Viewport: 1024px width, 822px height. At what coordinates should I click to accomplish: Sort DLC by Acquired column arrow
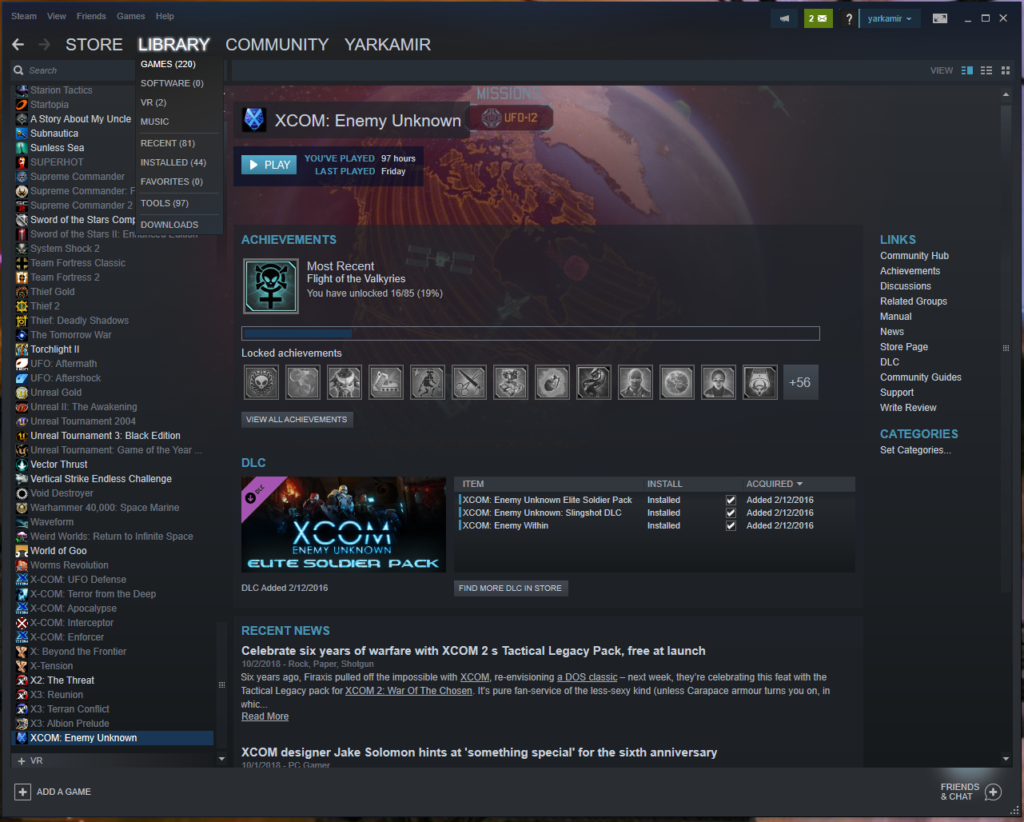(x=800, y=484)
